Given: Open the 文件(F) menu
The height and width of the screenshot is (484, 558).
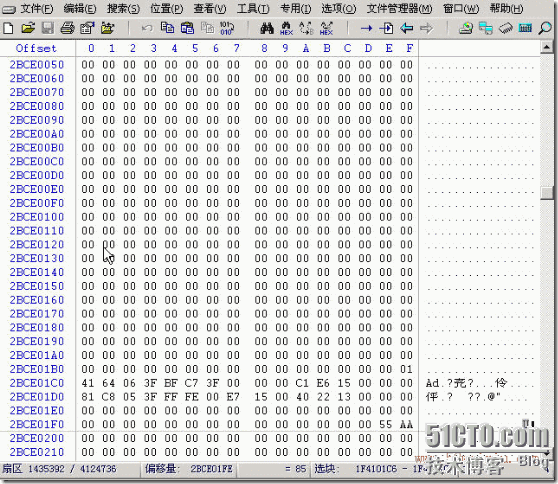Looking at the screenshot, I should 37,9.
